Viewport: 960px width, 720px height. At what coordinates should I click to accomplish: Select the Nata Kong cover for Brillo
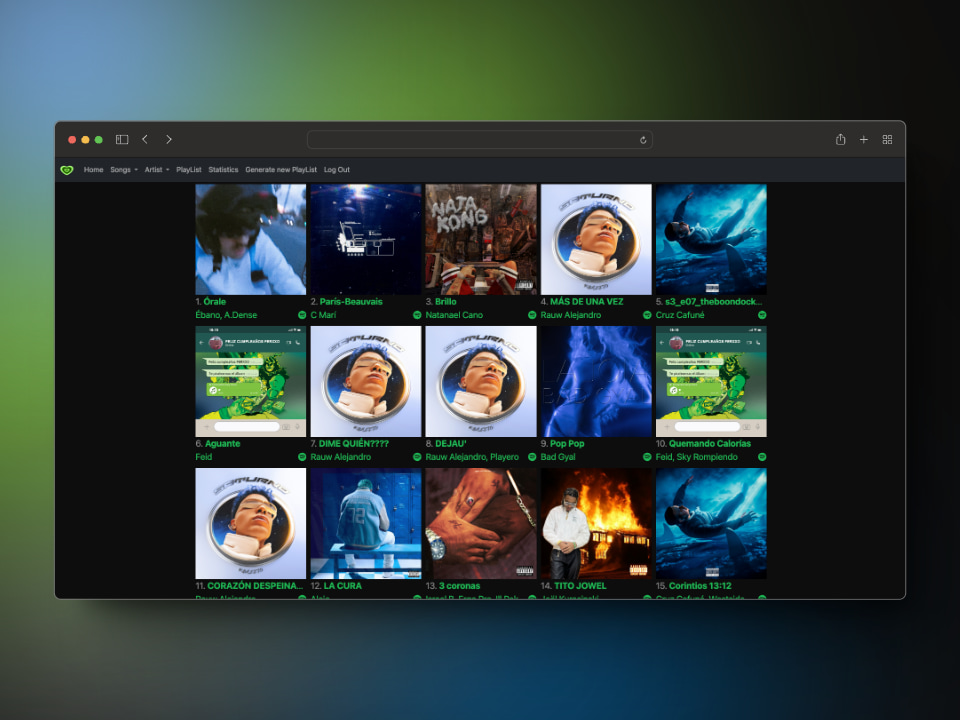coord(481,239)
